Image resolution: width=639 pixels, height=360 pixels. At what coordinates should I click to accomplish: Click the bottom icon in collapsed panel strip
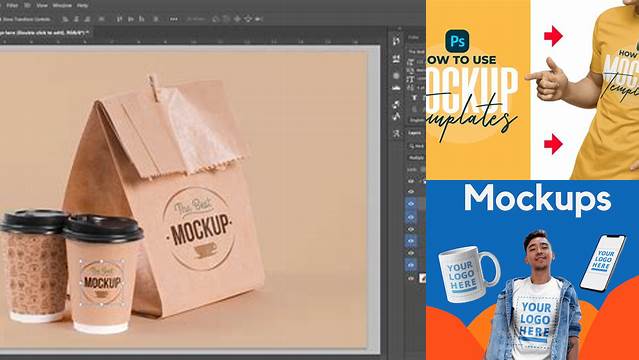(396, 133)
